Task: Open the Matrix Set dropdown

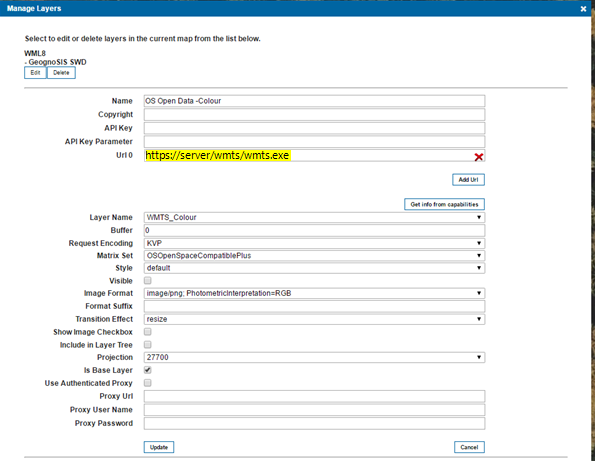Action: 314,256
